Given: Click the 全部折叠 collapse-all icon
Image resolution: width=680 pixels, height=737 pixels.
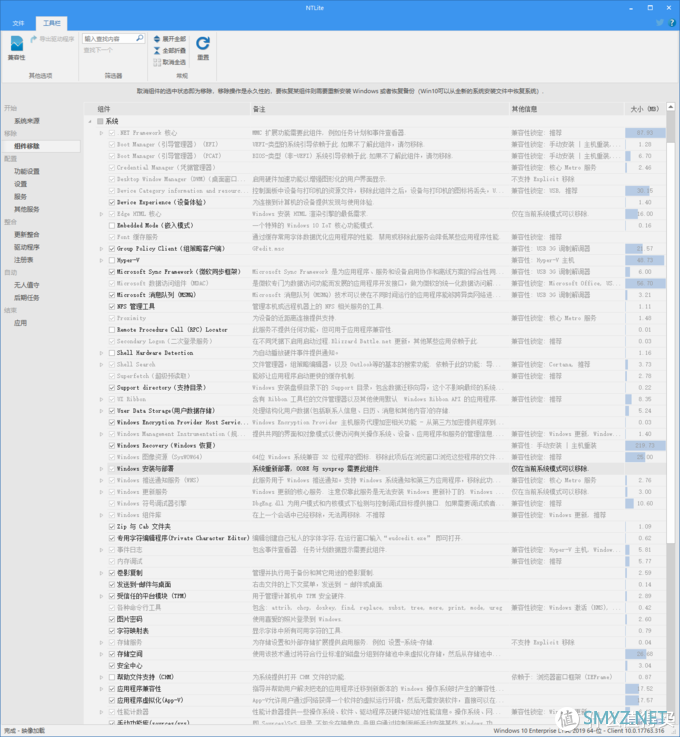Looking at the screenshot, I should [x=157, y=50].
